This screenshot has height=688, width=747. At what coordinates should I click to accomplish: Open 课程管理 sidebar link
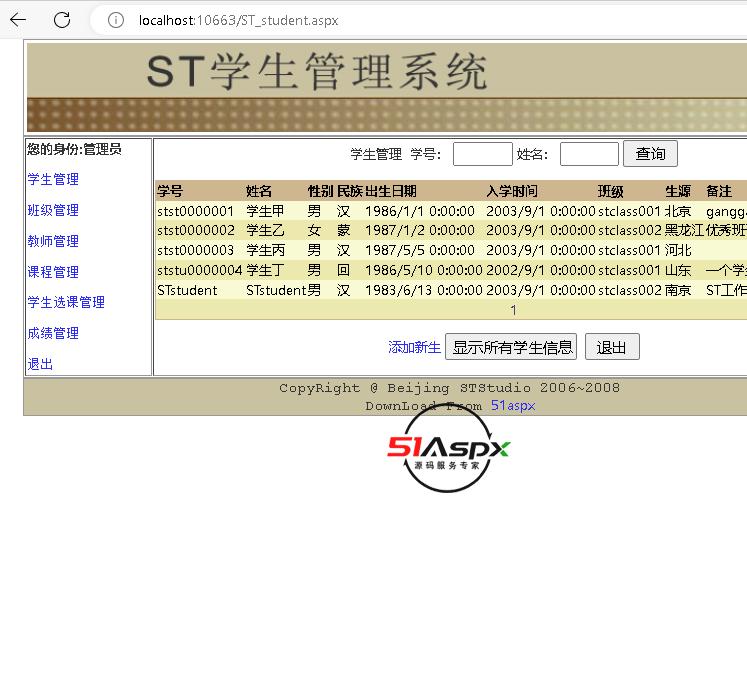53,272
